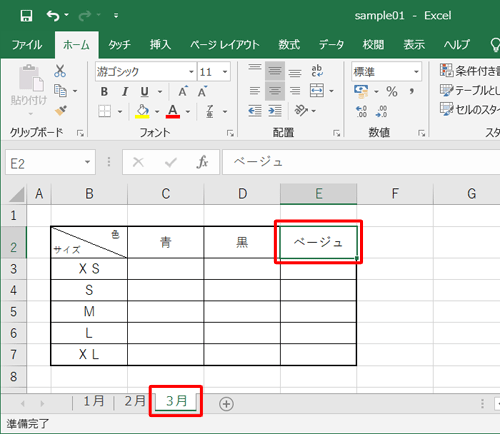
Task: Save the workbook with the floppy disk icon
Action: [26, 16]
